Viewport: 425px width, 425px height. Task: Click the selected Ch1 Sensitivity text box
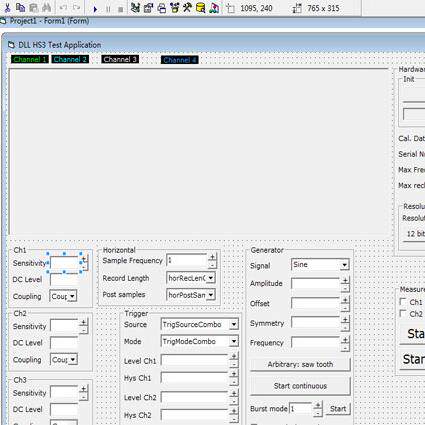pos(65,263)
